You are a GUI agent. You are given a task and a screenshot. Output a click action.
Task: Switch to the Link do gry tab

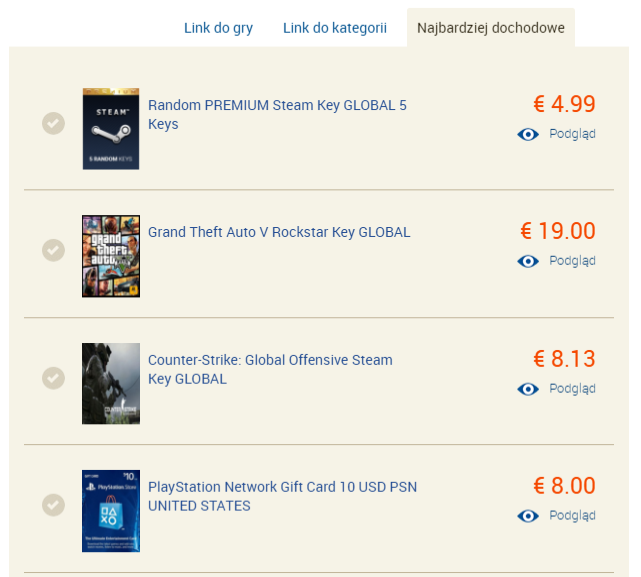pos(218,28)
